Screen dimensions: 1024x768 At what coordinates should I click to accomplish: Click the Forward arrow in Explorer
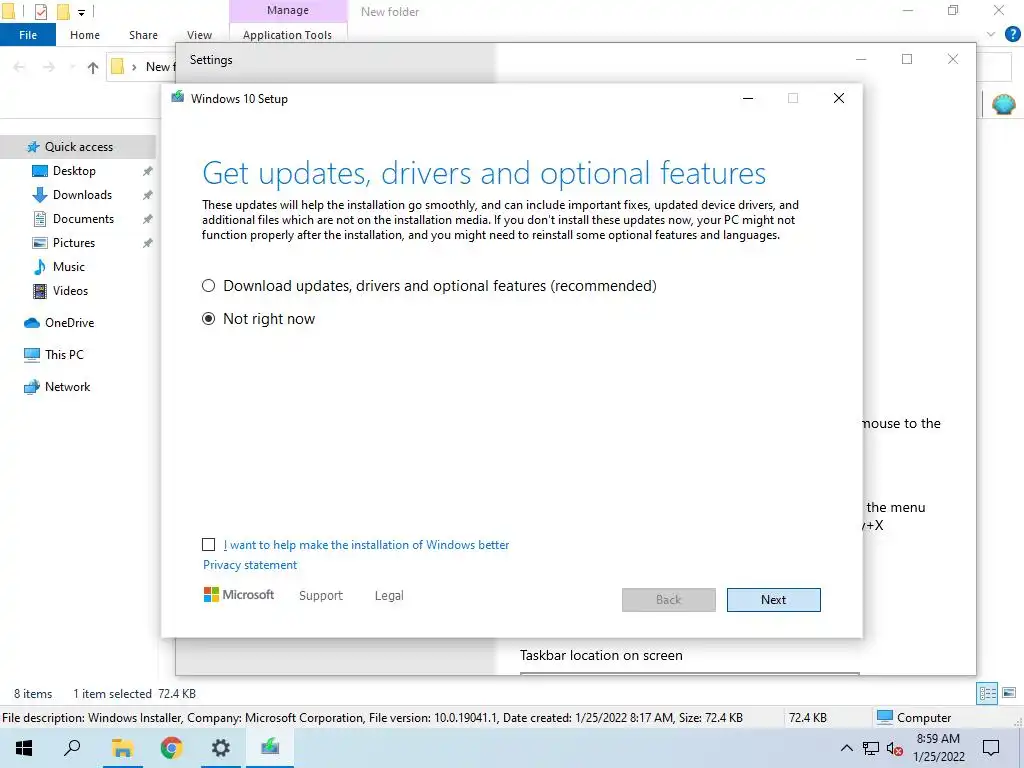pos(49,67)
